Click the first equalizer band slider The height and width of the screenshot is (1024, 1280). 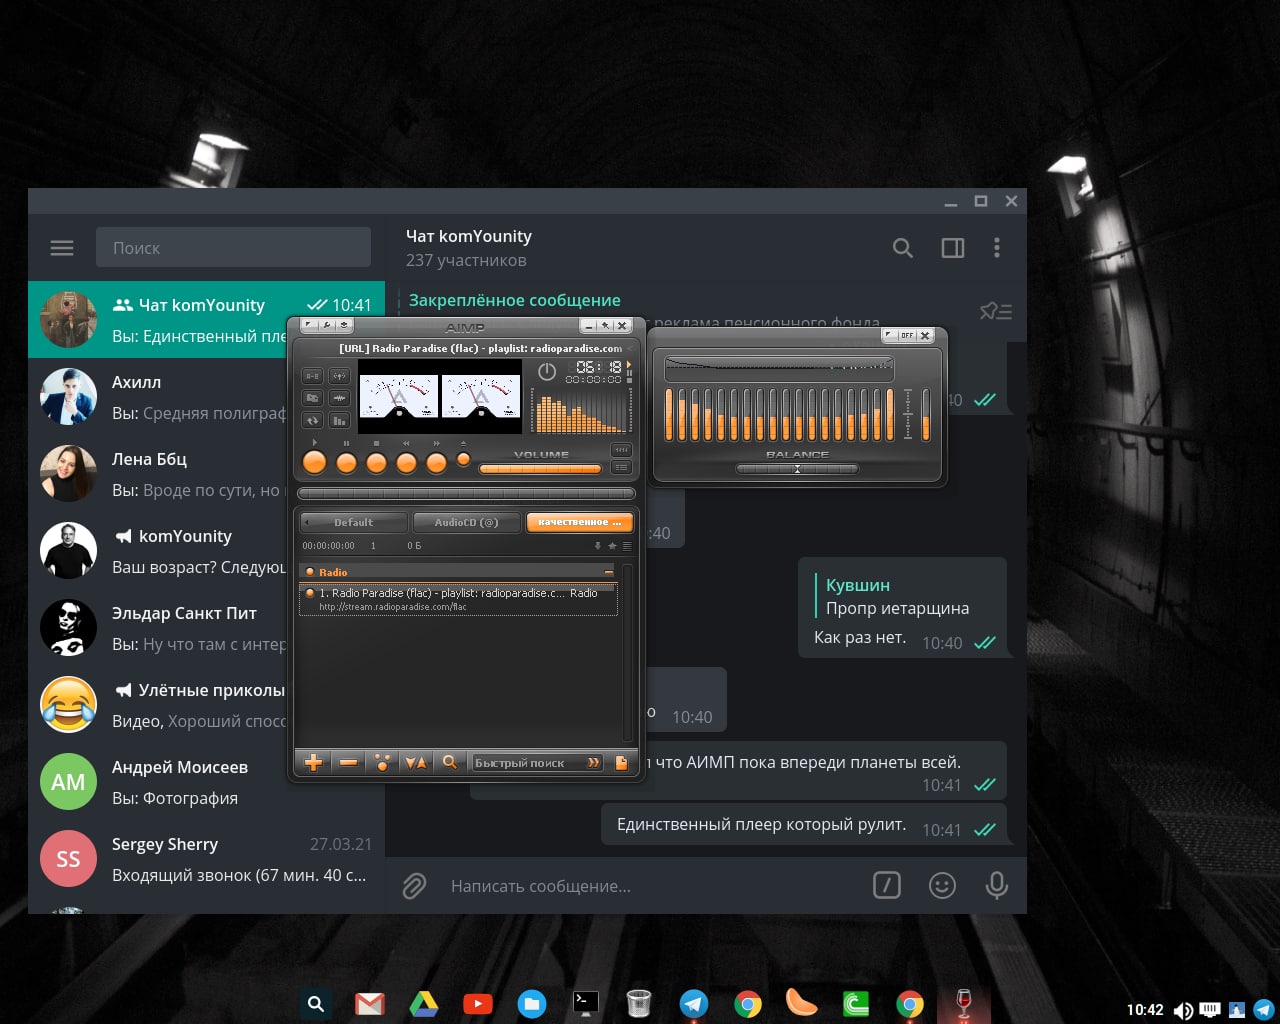[x=669, y=415]
